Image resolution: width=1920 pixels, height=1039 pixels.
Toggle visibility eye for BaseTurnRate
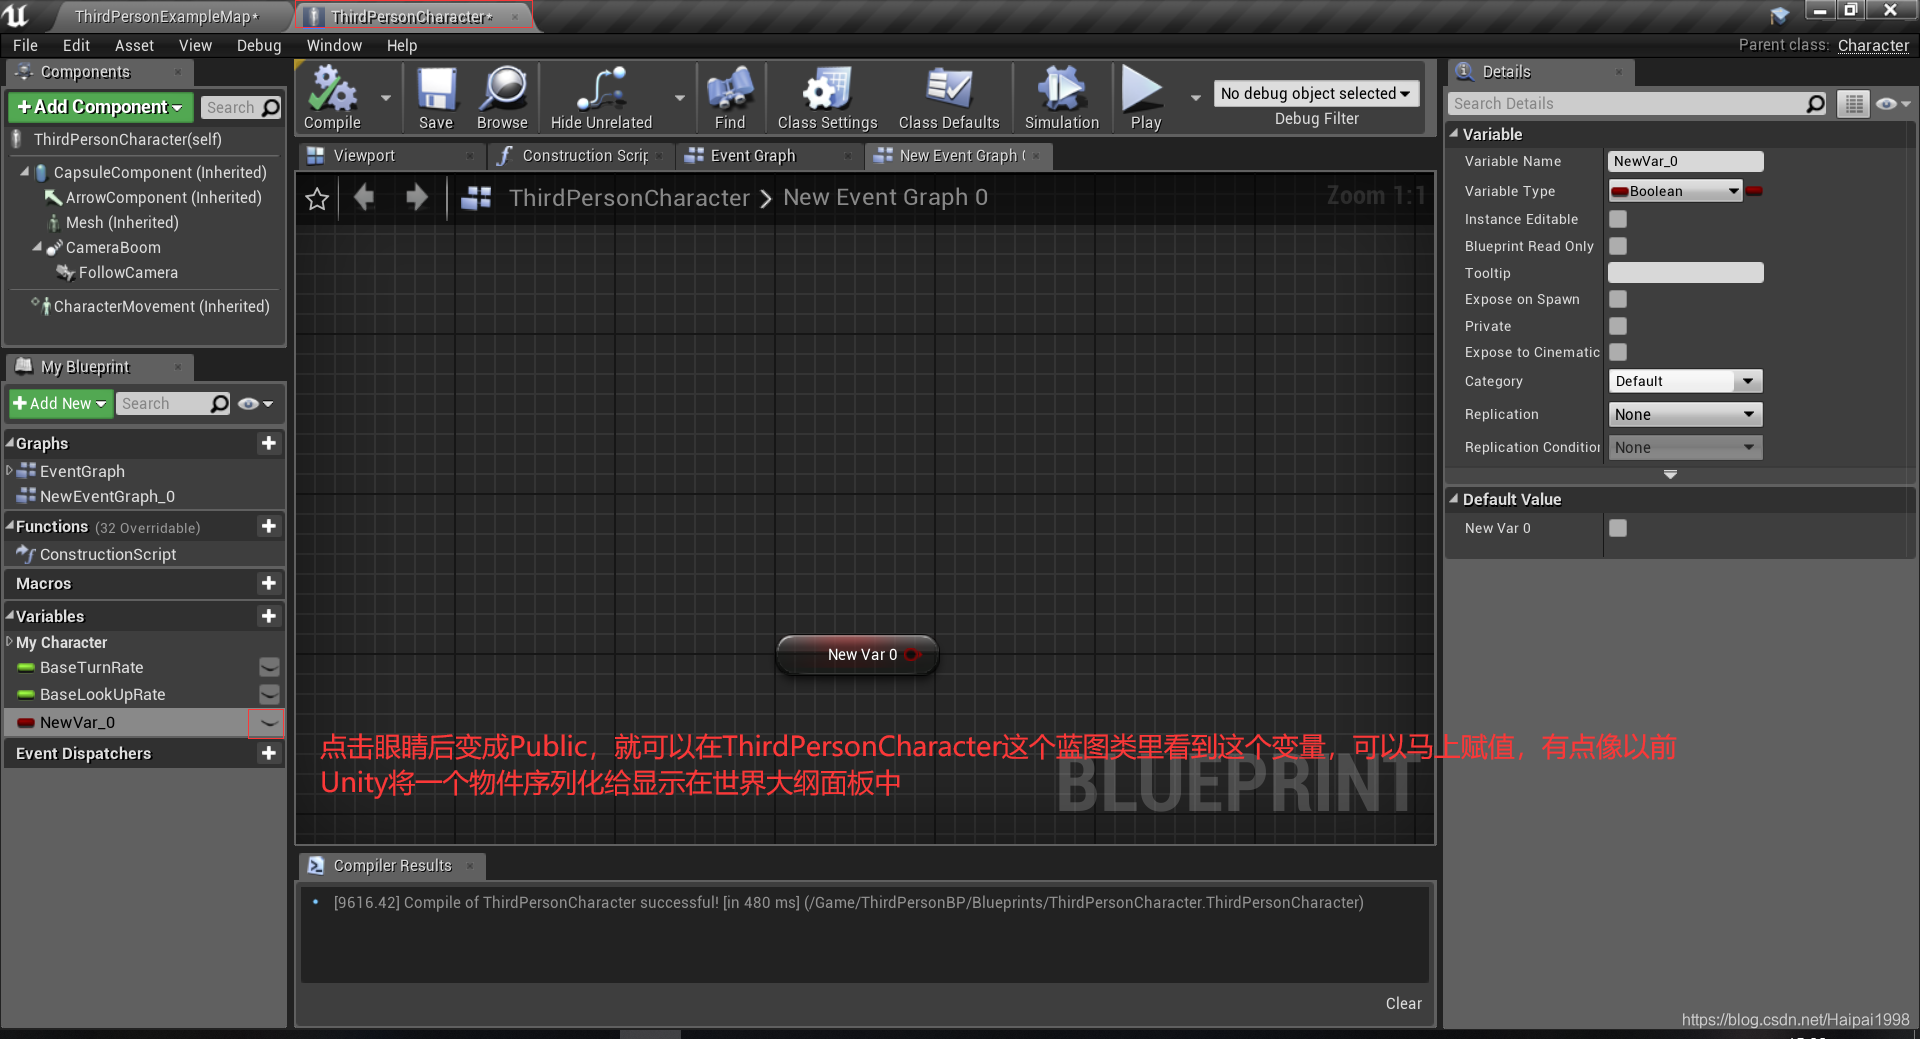[x=269, y=667]
